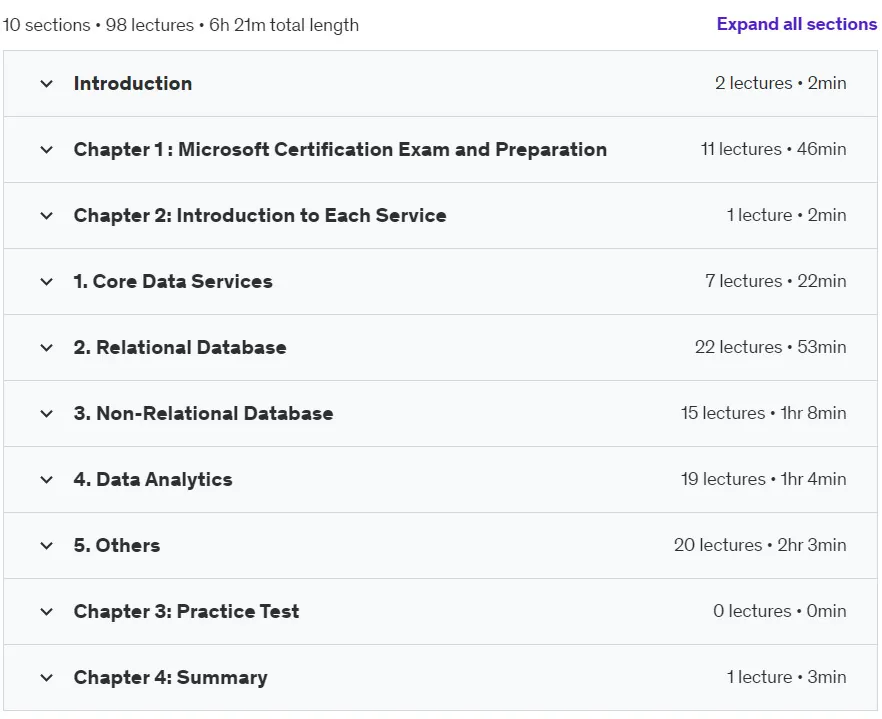Select 4. Data Analytics section title
The image size is (882, 719).
click(x=153, y=479)
